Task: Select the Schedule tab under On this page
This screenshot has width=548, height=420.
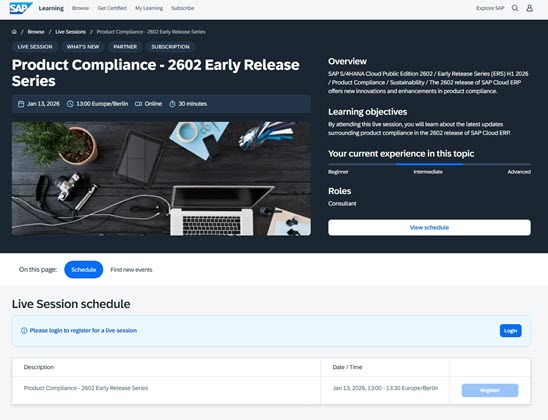Action: pos(84,269)
